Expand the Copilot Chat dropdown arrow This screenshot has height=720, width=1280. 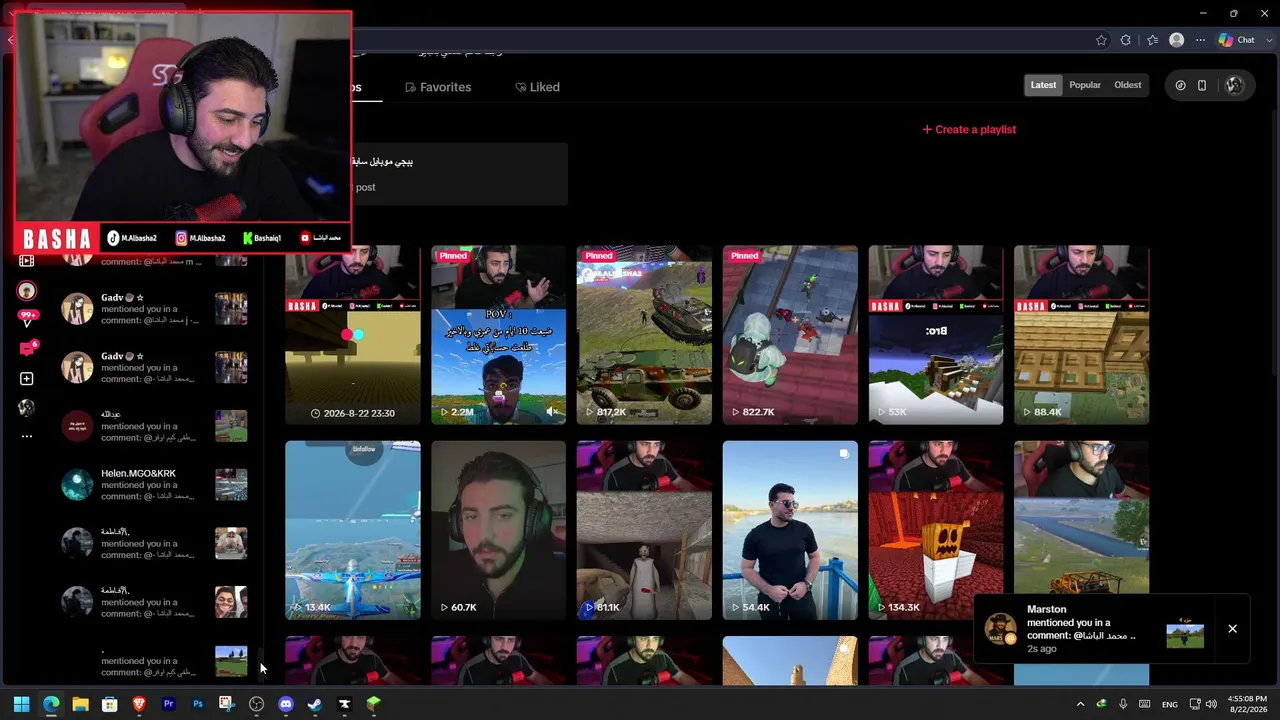point(1267,40)
